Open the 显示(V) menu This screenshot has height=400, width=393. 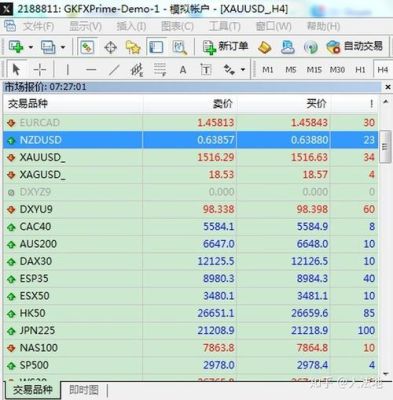click(85, 26)
